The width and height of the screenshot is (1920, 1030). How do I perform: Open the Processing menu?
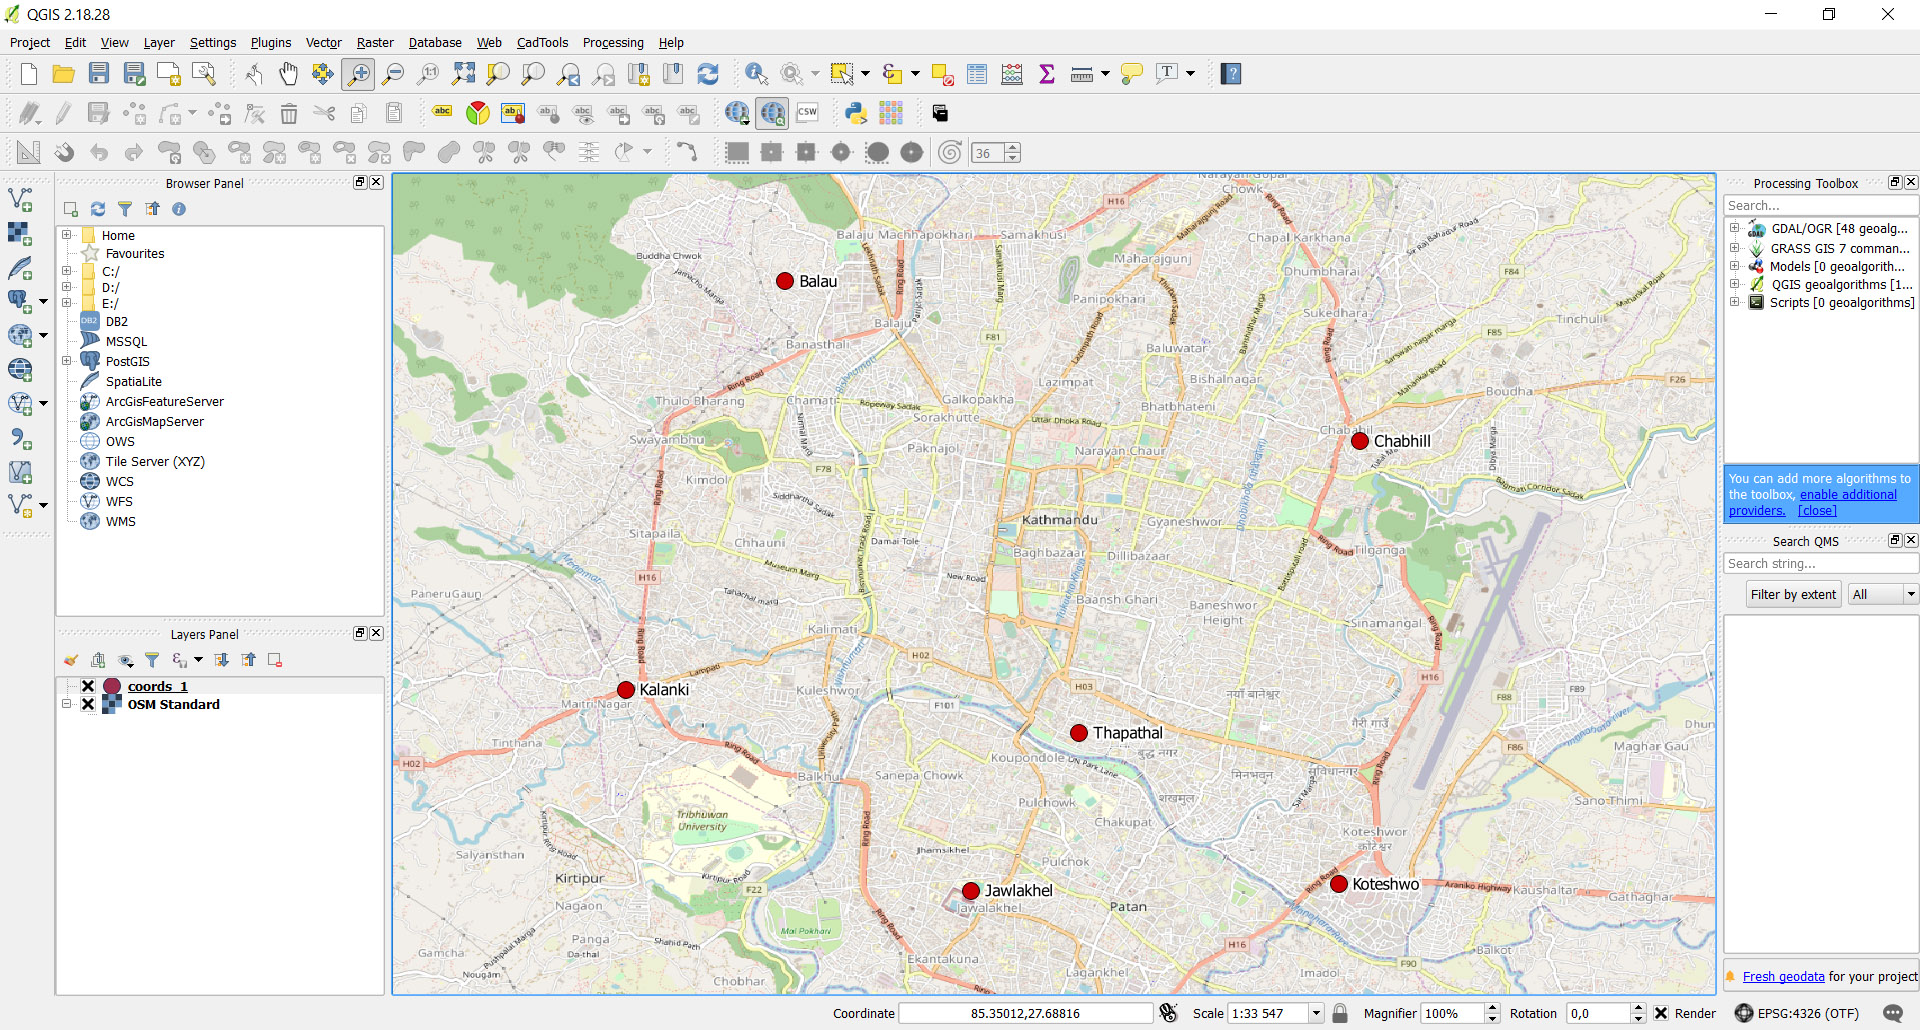coord(613,43)
